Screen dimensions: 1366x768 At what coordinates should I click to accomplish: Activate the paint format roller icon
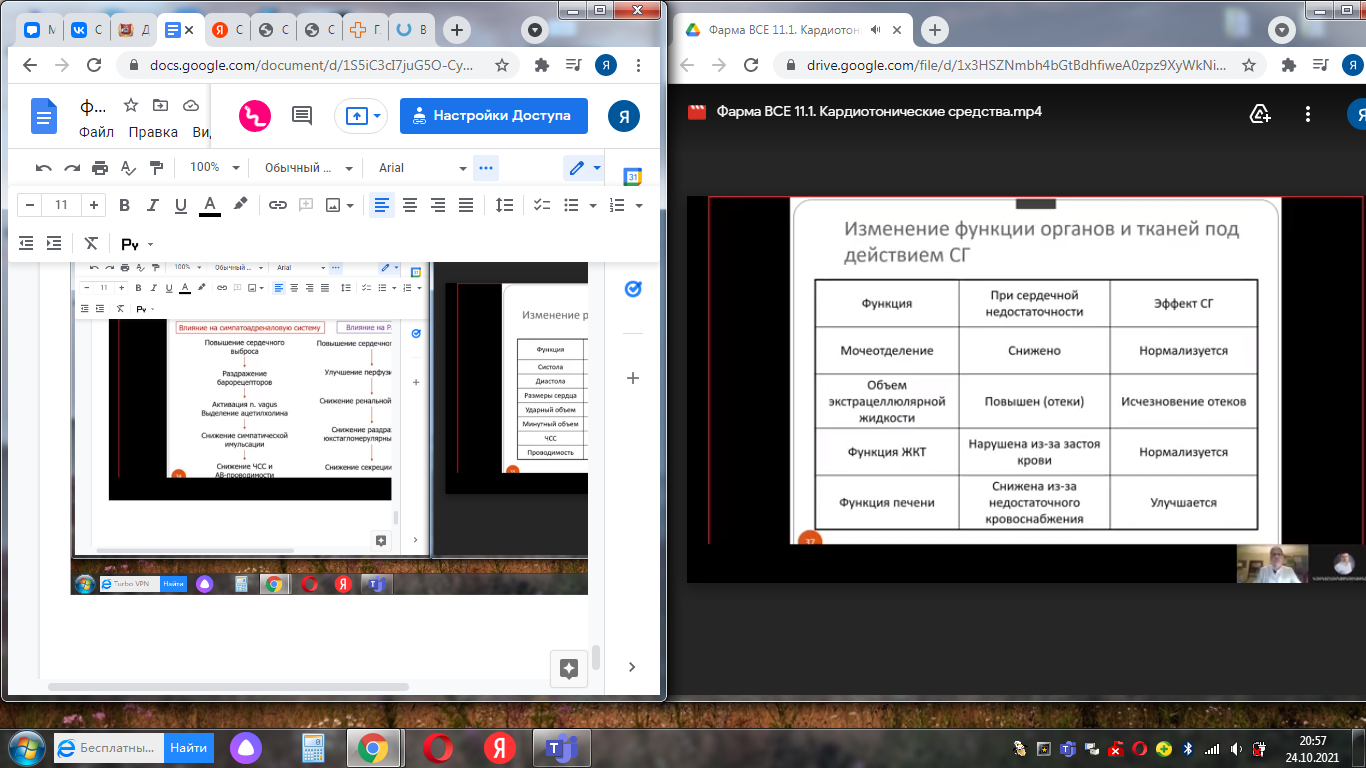point(156,168)
